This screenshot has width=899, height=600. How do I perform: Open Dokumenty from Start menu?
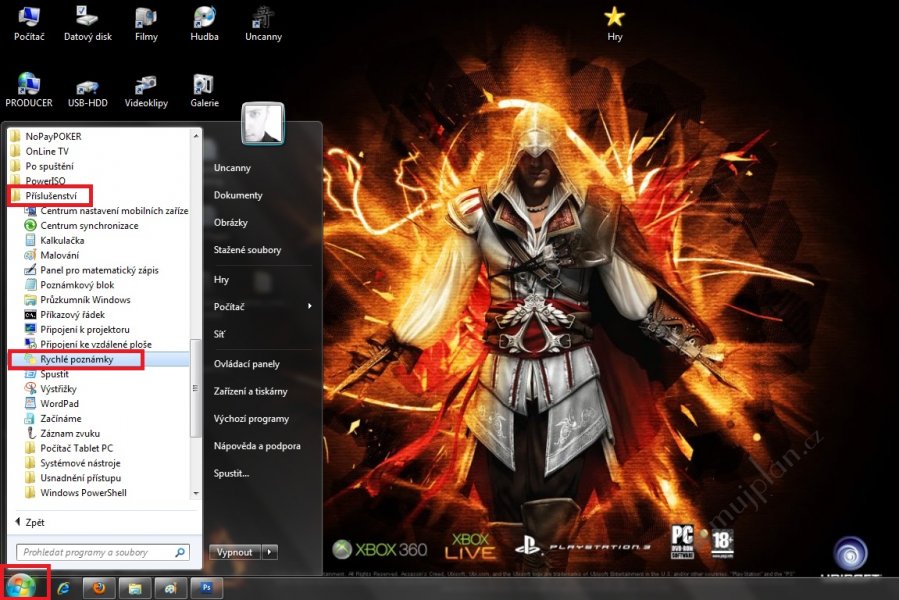(238, 196)
